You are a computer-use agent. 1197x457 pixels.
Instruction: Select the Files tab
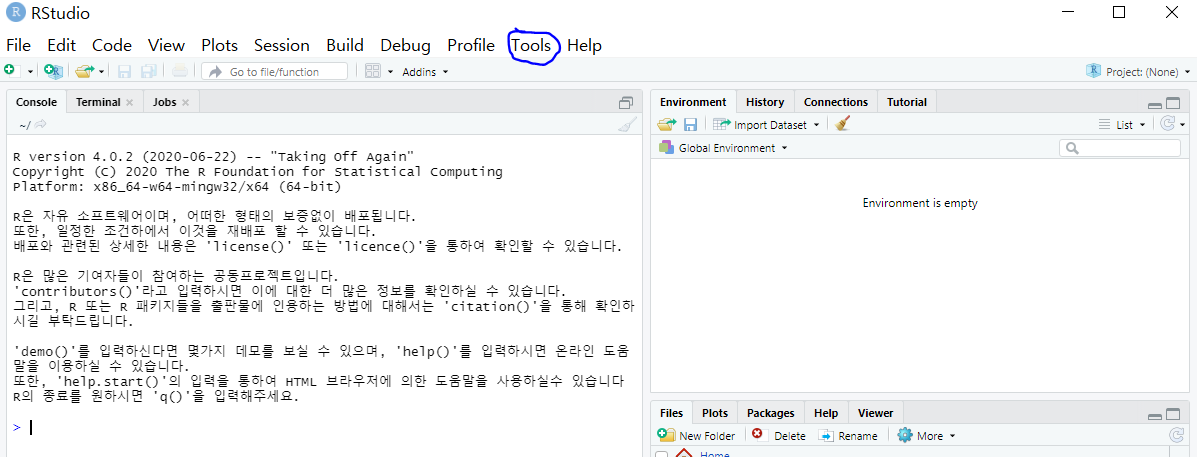point(671,413)
